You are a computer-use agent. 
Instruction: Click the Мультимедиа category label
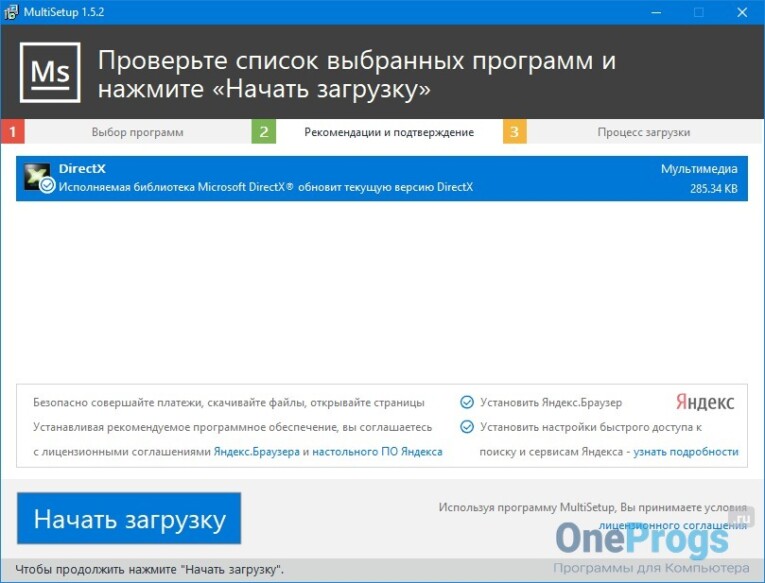coord(699,169)
